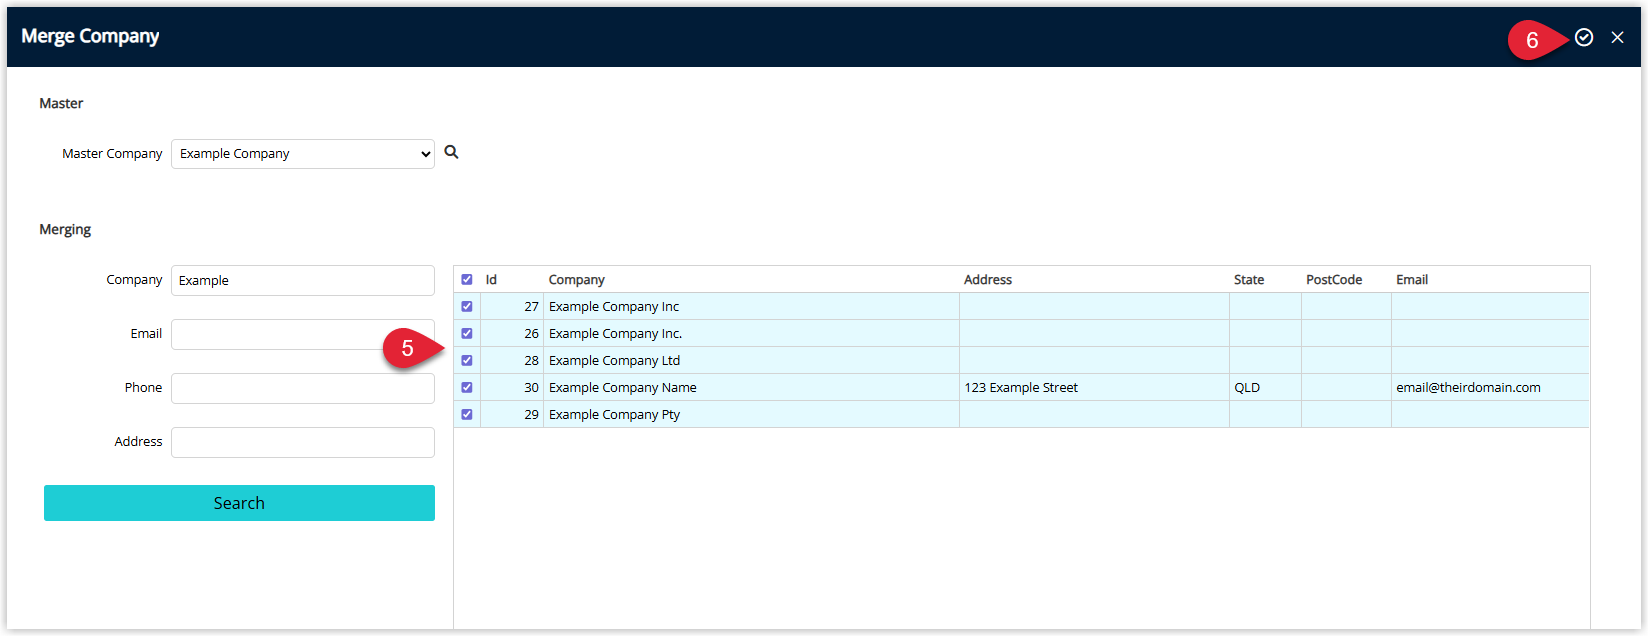Focus the Email input field
The width and height of the screenshot is (1649, 637).
click(303, 335)
